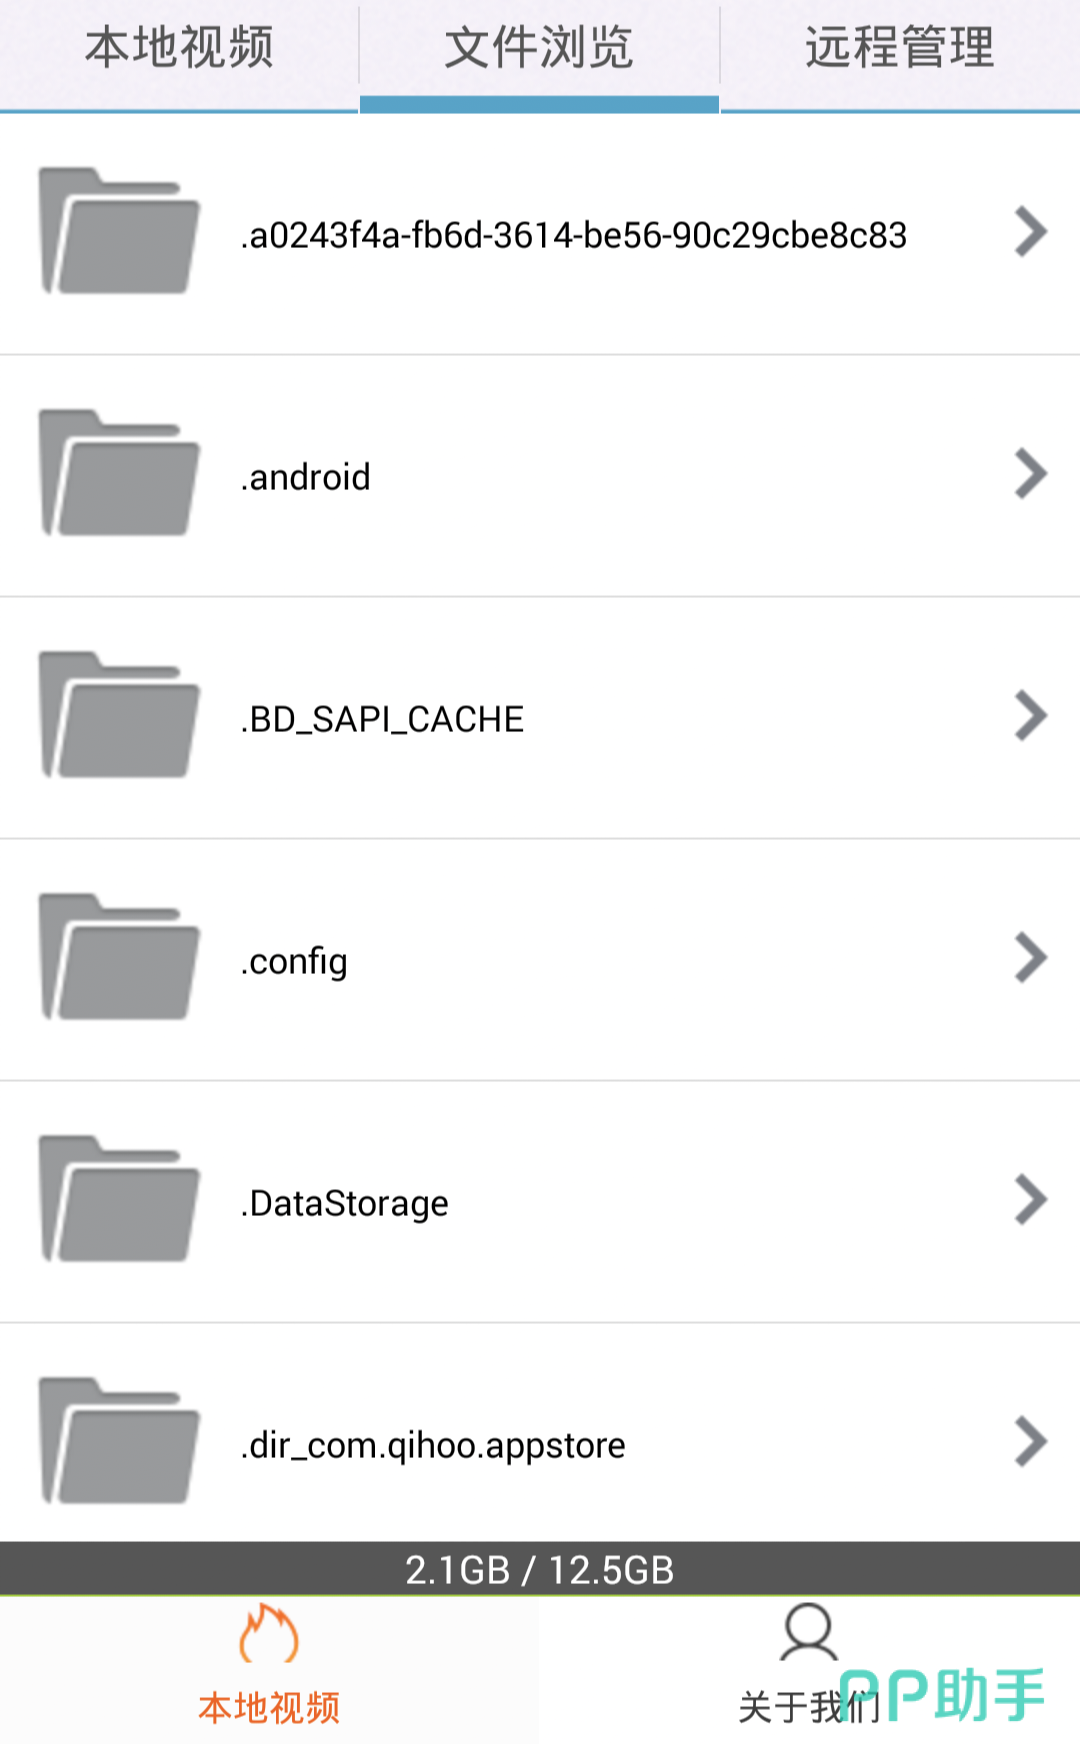Expand the .config folder arrow
This screenshot has height=1744, width=1080.
point(1030,958)
